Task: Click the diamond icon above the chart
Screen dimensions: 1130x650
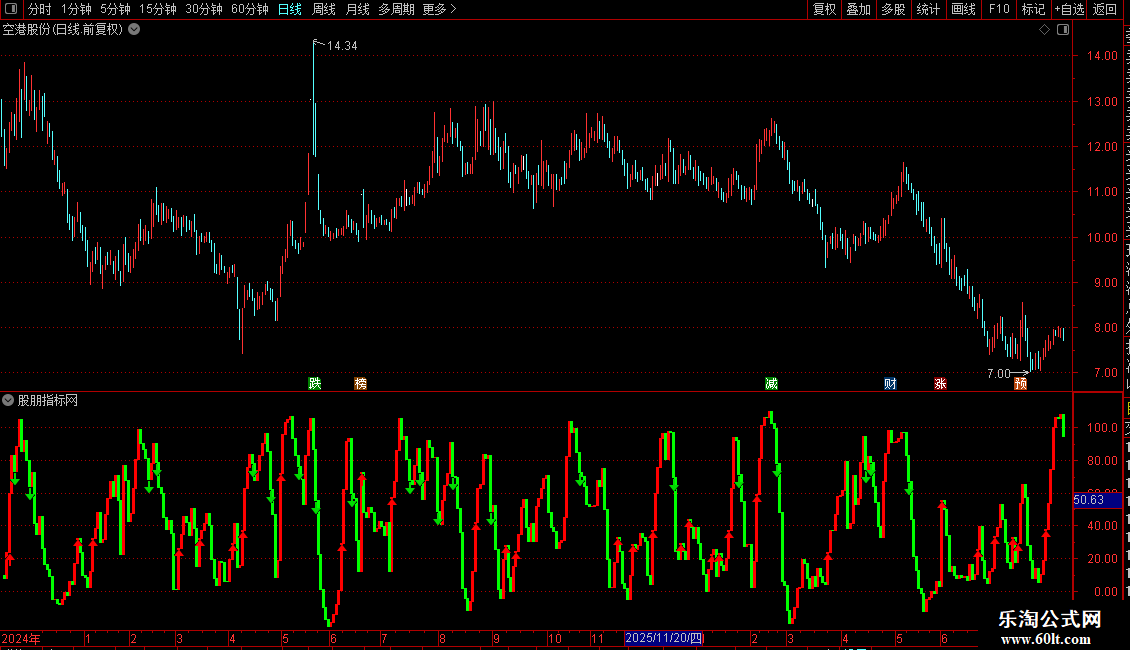Action: (x=1044, y=30)
